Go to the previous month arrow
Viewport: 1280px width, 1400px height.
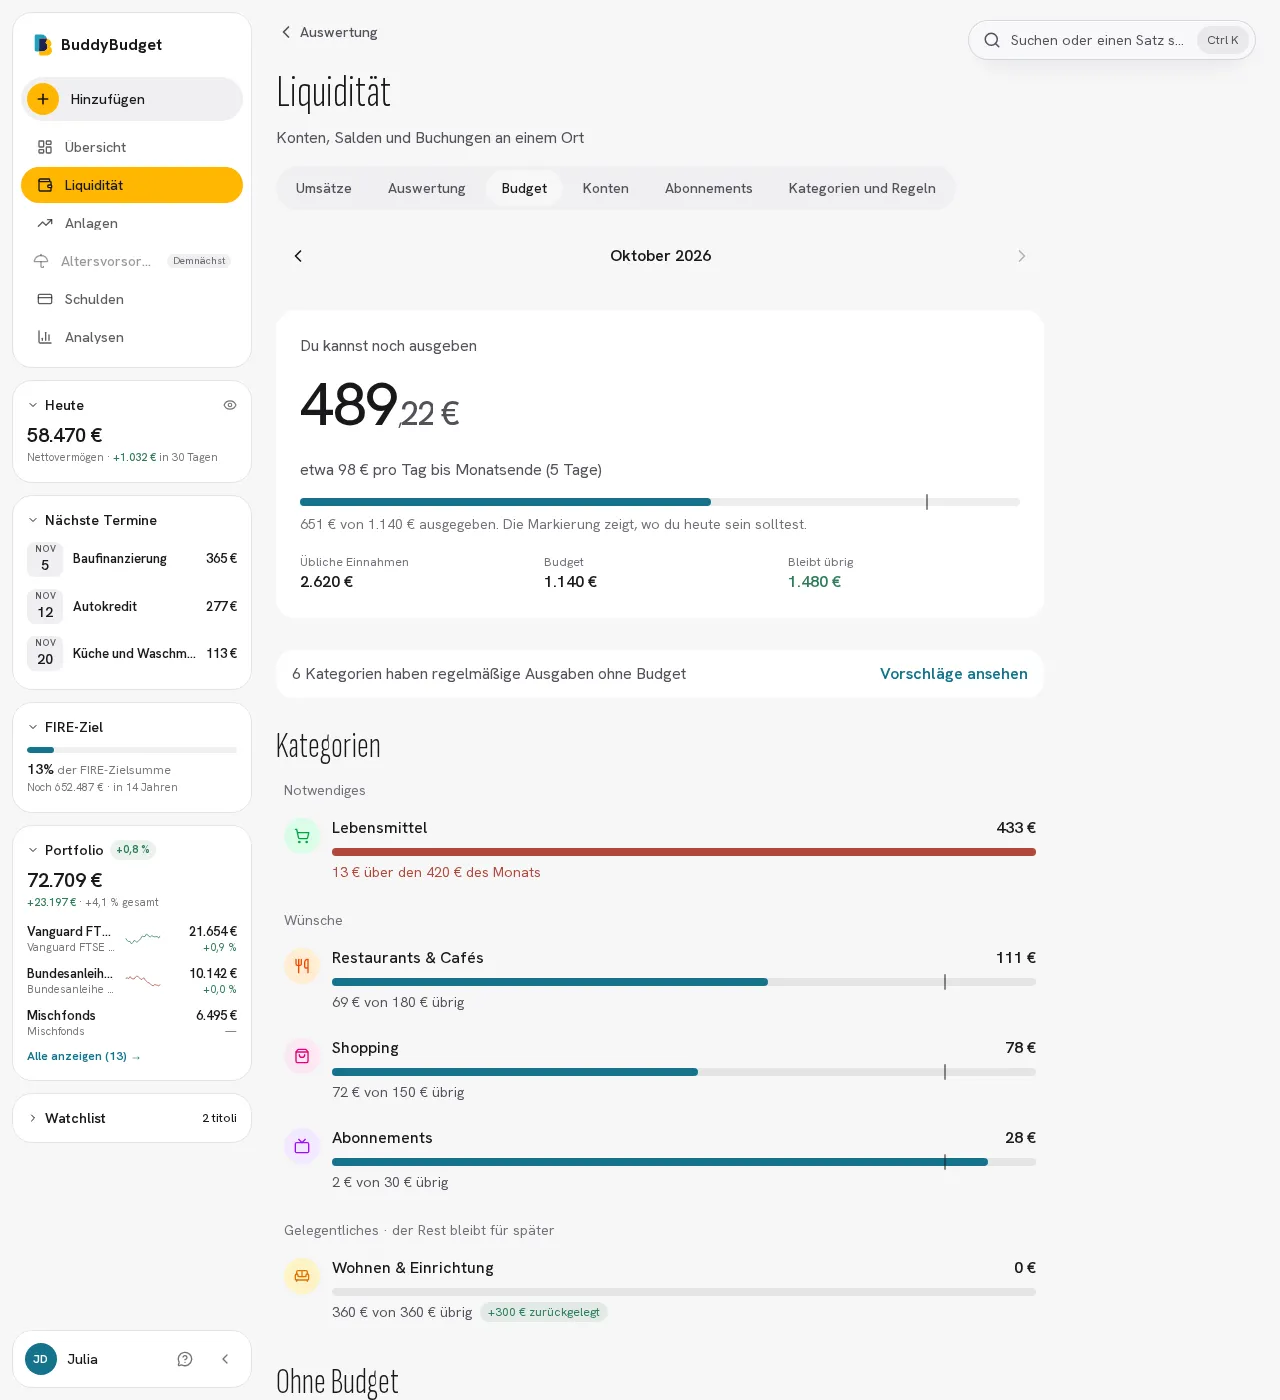[298, 256]
